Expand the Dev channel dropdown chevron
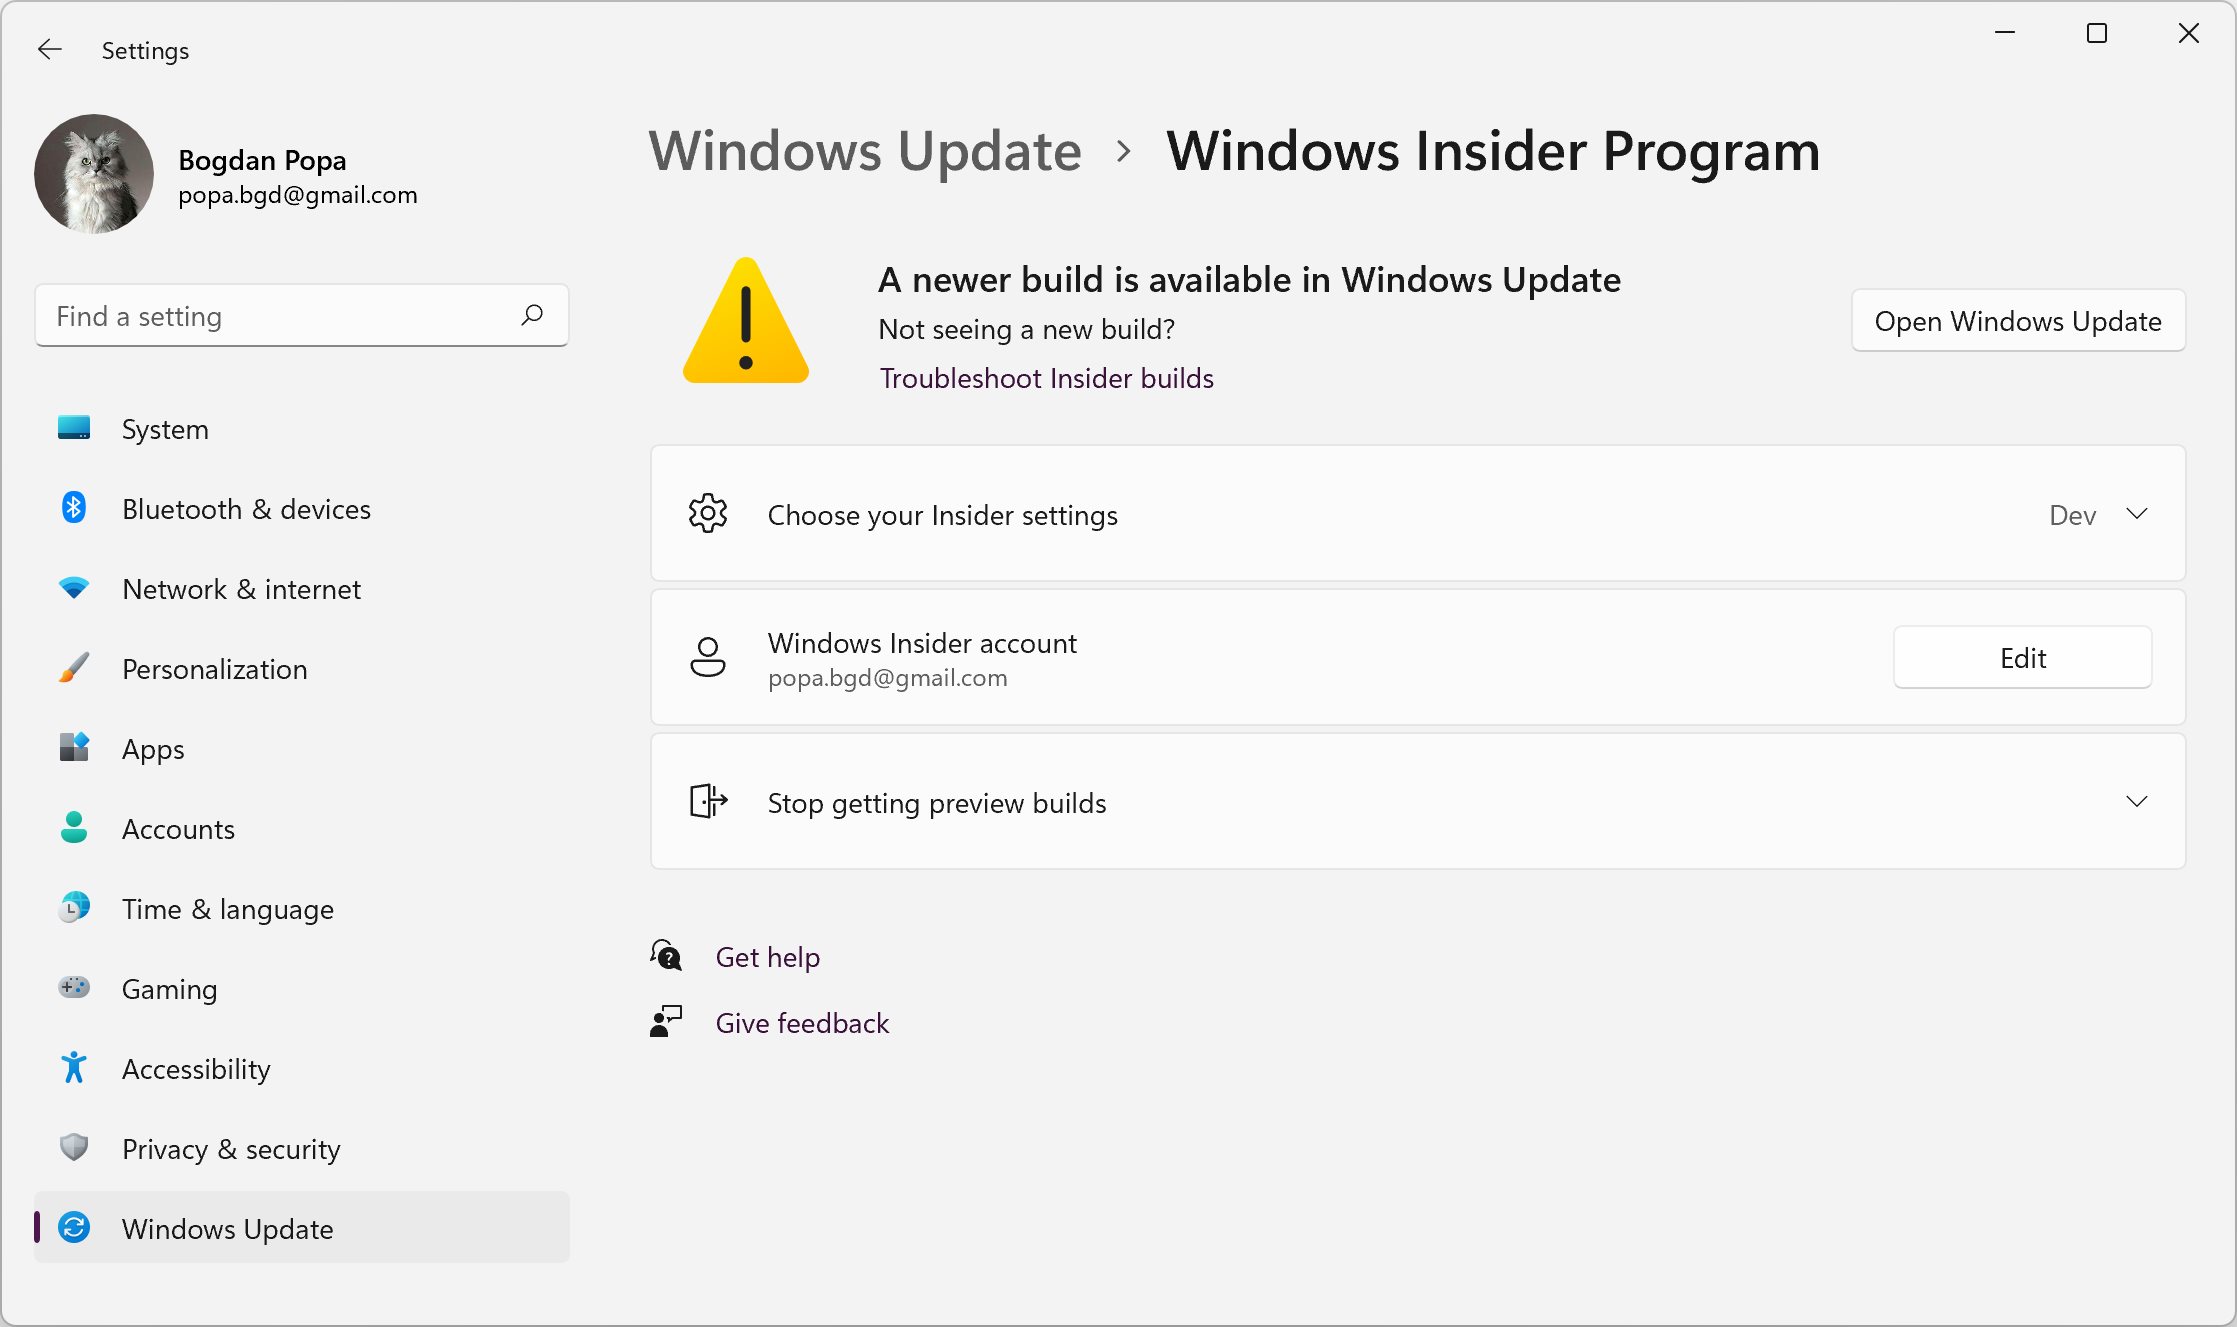Viewport: 2237px width, 1327px height. pos(2137,514)
